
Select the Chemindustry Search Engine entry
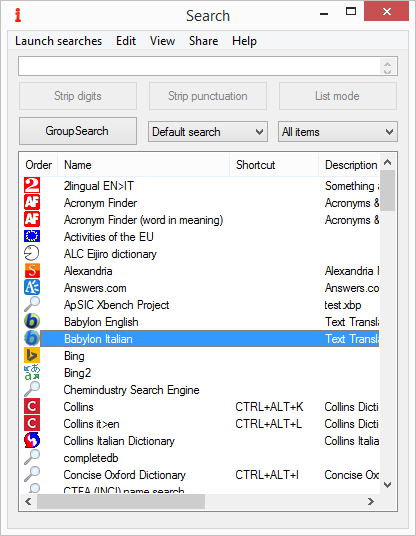click(x=132, y=390)
